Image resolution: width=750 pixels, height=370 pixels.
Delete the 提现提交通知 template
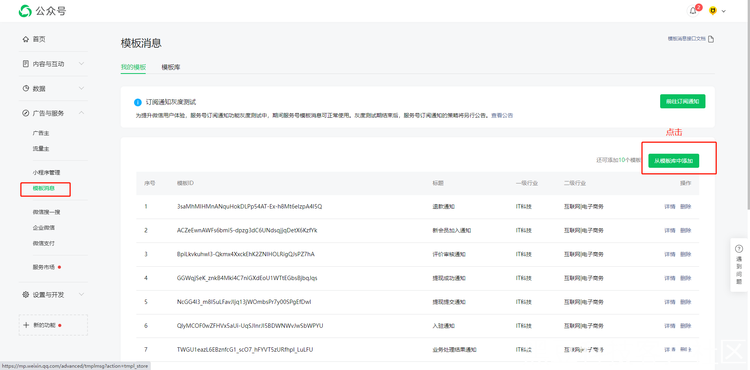685,302
